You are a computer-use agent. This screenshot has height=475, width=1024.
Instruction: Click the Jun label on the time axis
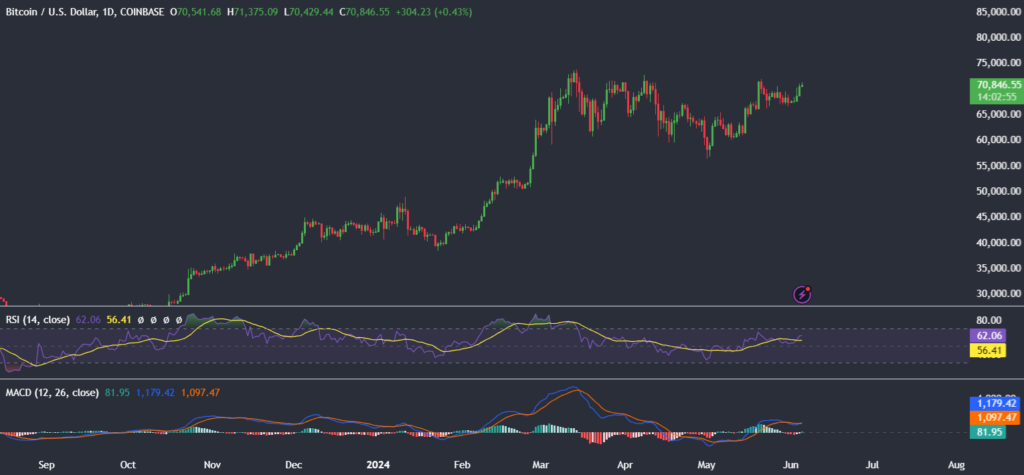pyautogui.click(x=789, y=465)
